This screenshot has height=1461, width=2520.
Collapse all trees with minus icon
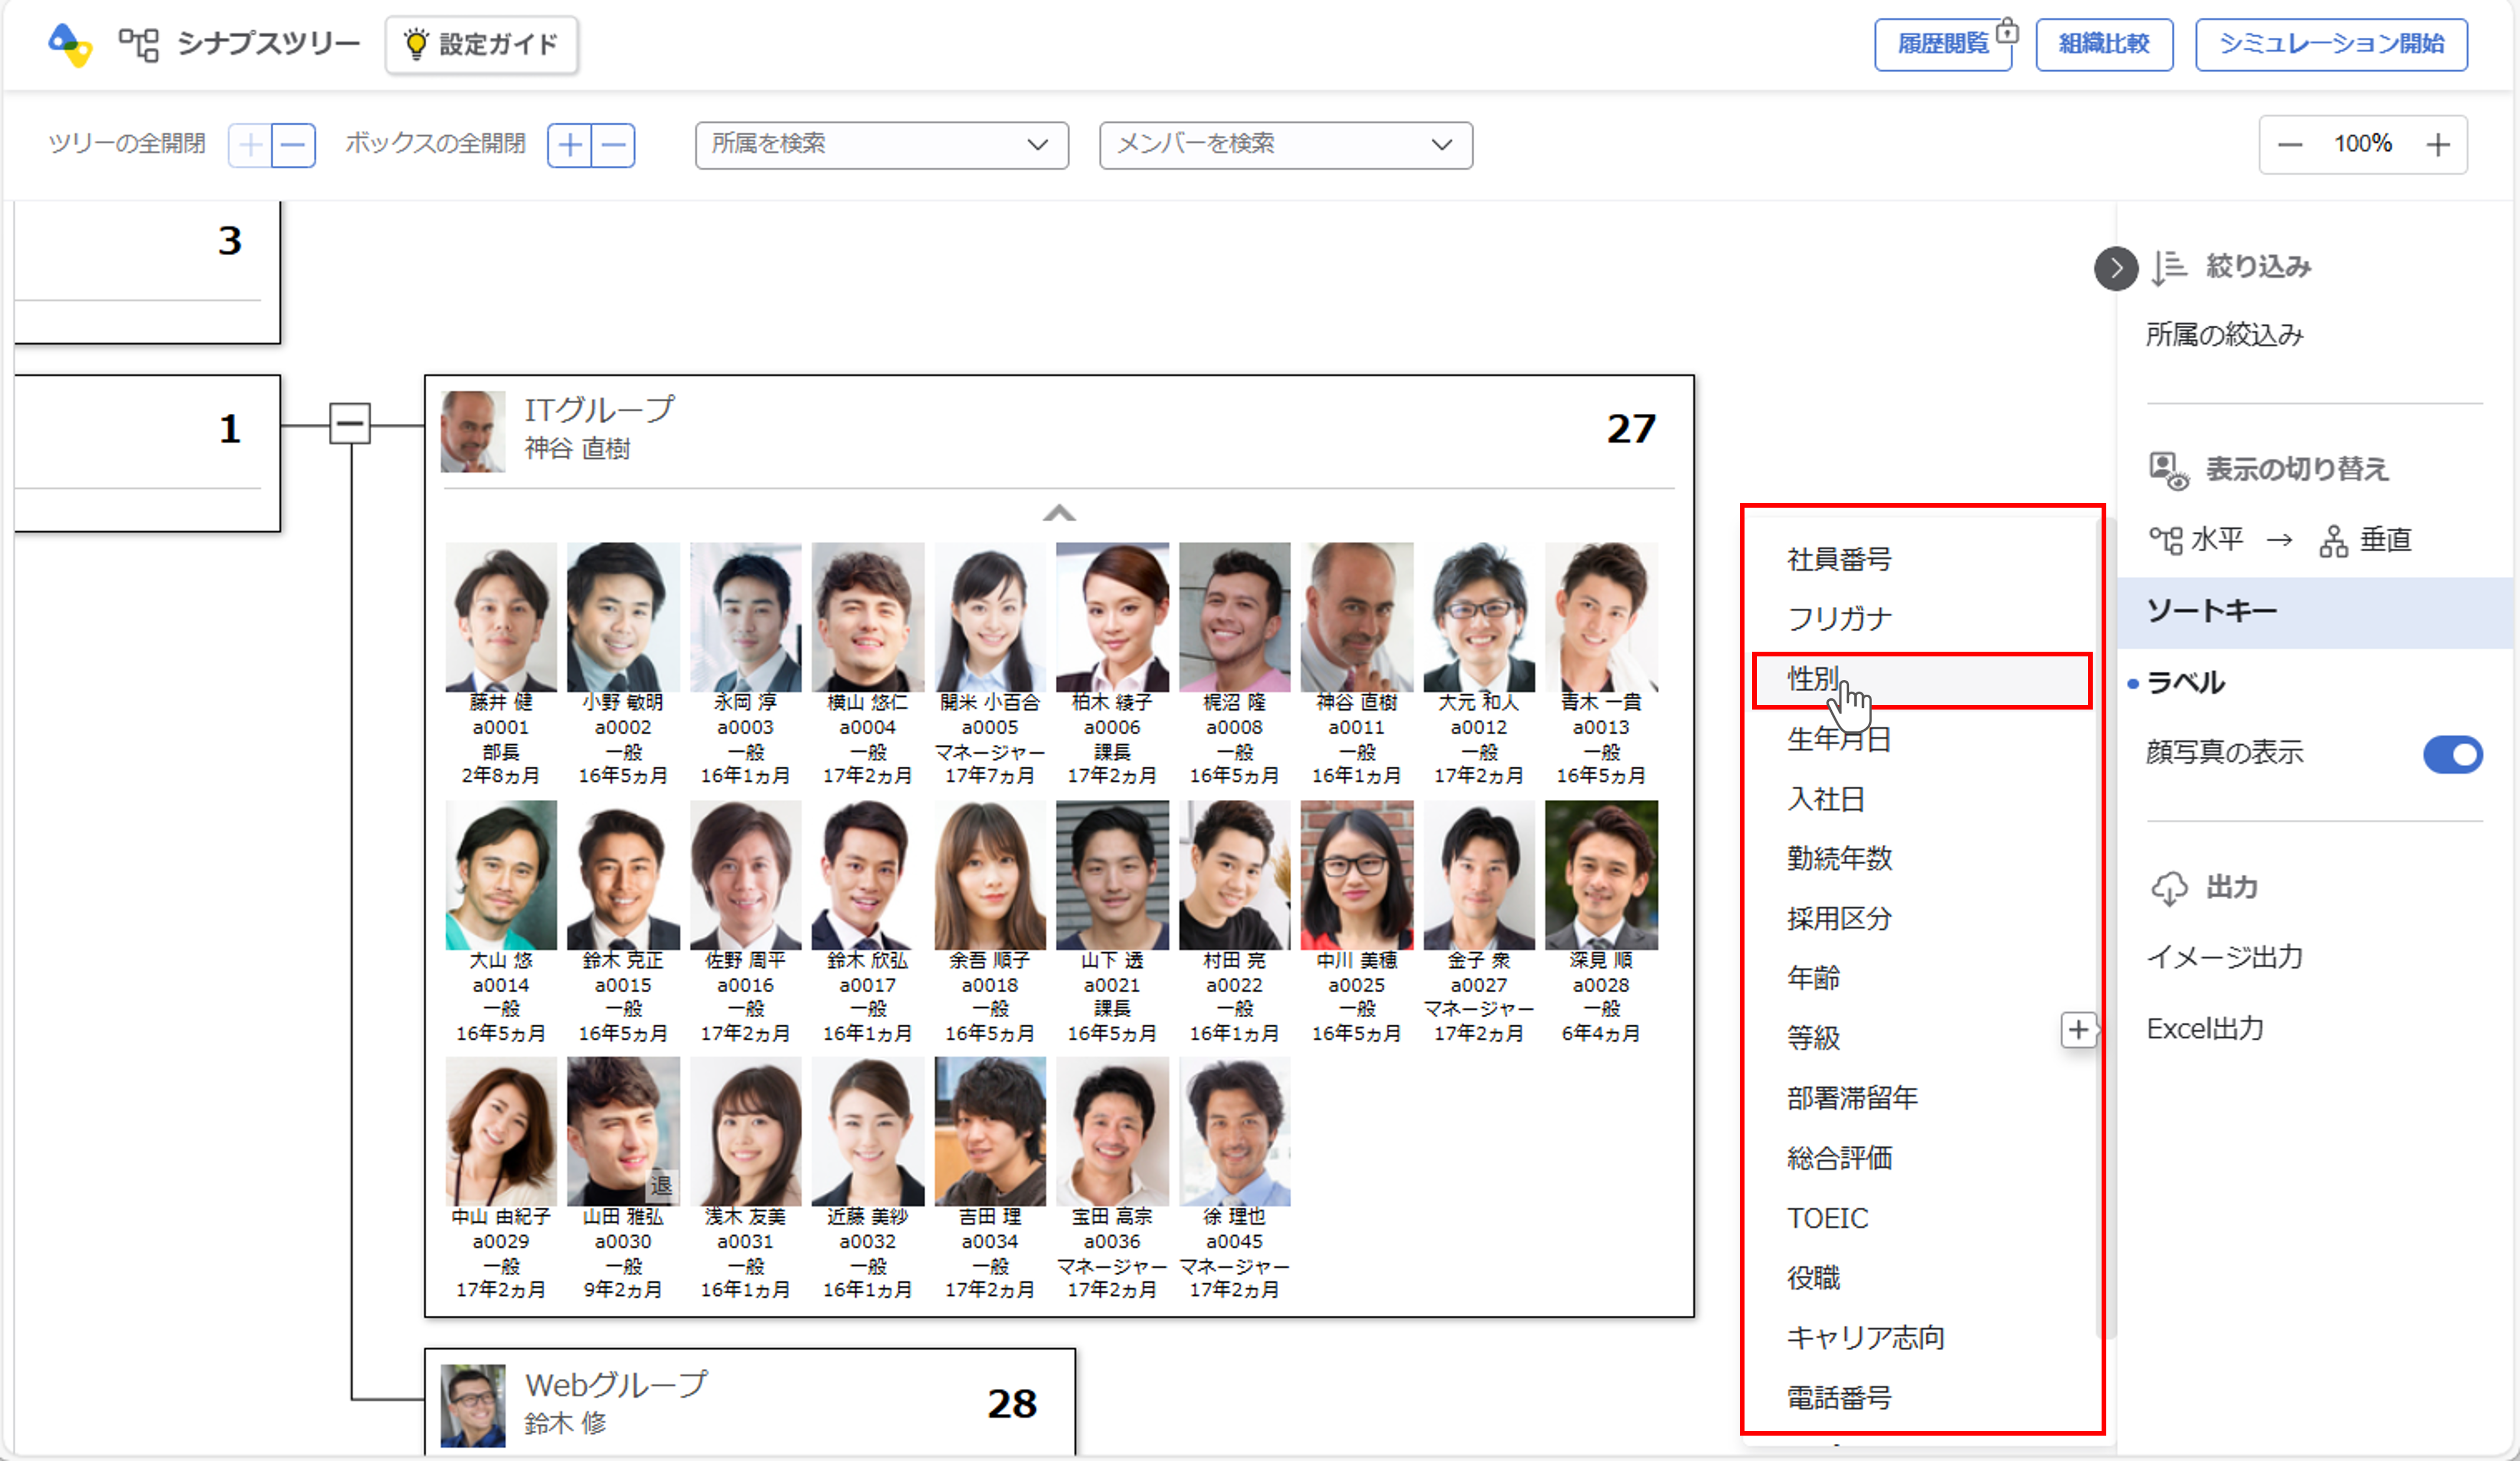(x=294, y=145)
